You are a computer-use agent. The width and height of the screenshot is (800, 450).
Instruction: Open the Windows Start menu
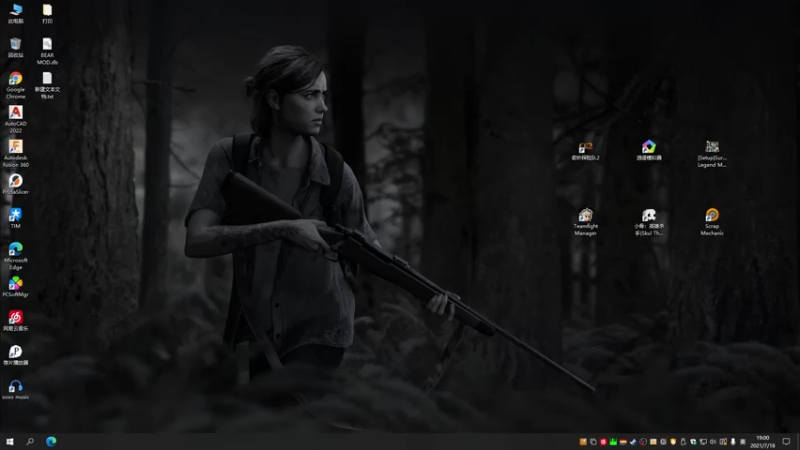(x=10, y=441)
